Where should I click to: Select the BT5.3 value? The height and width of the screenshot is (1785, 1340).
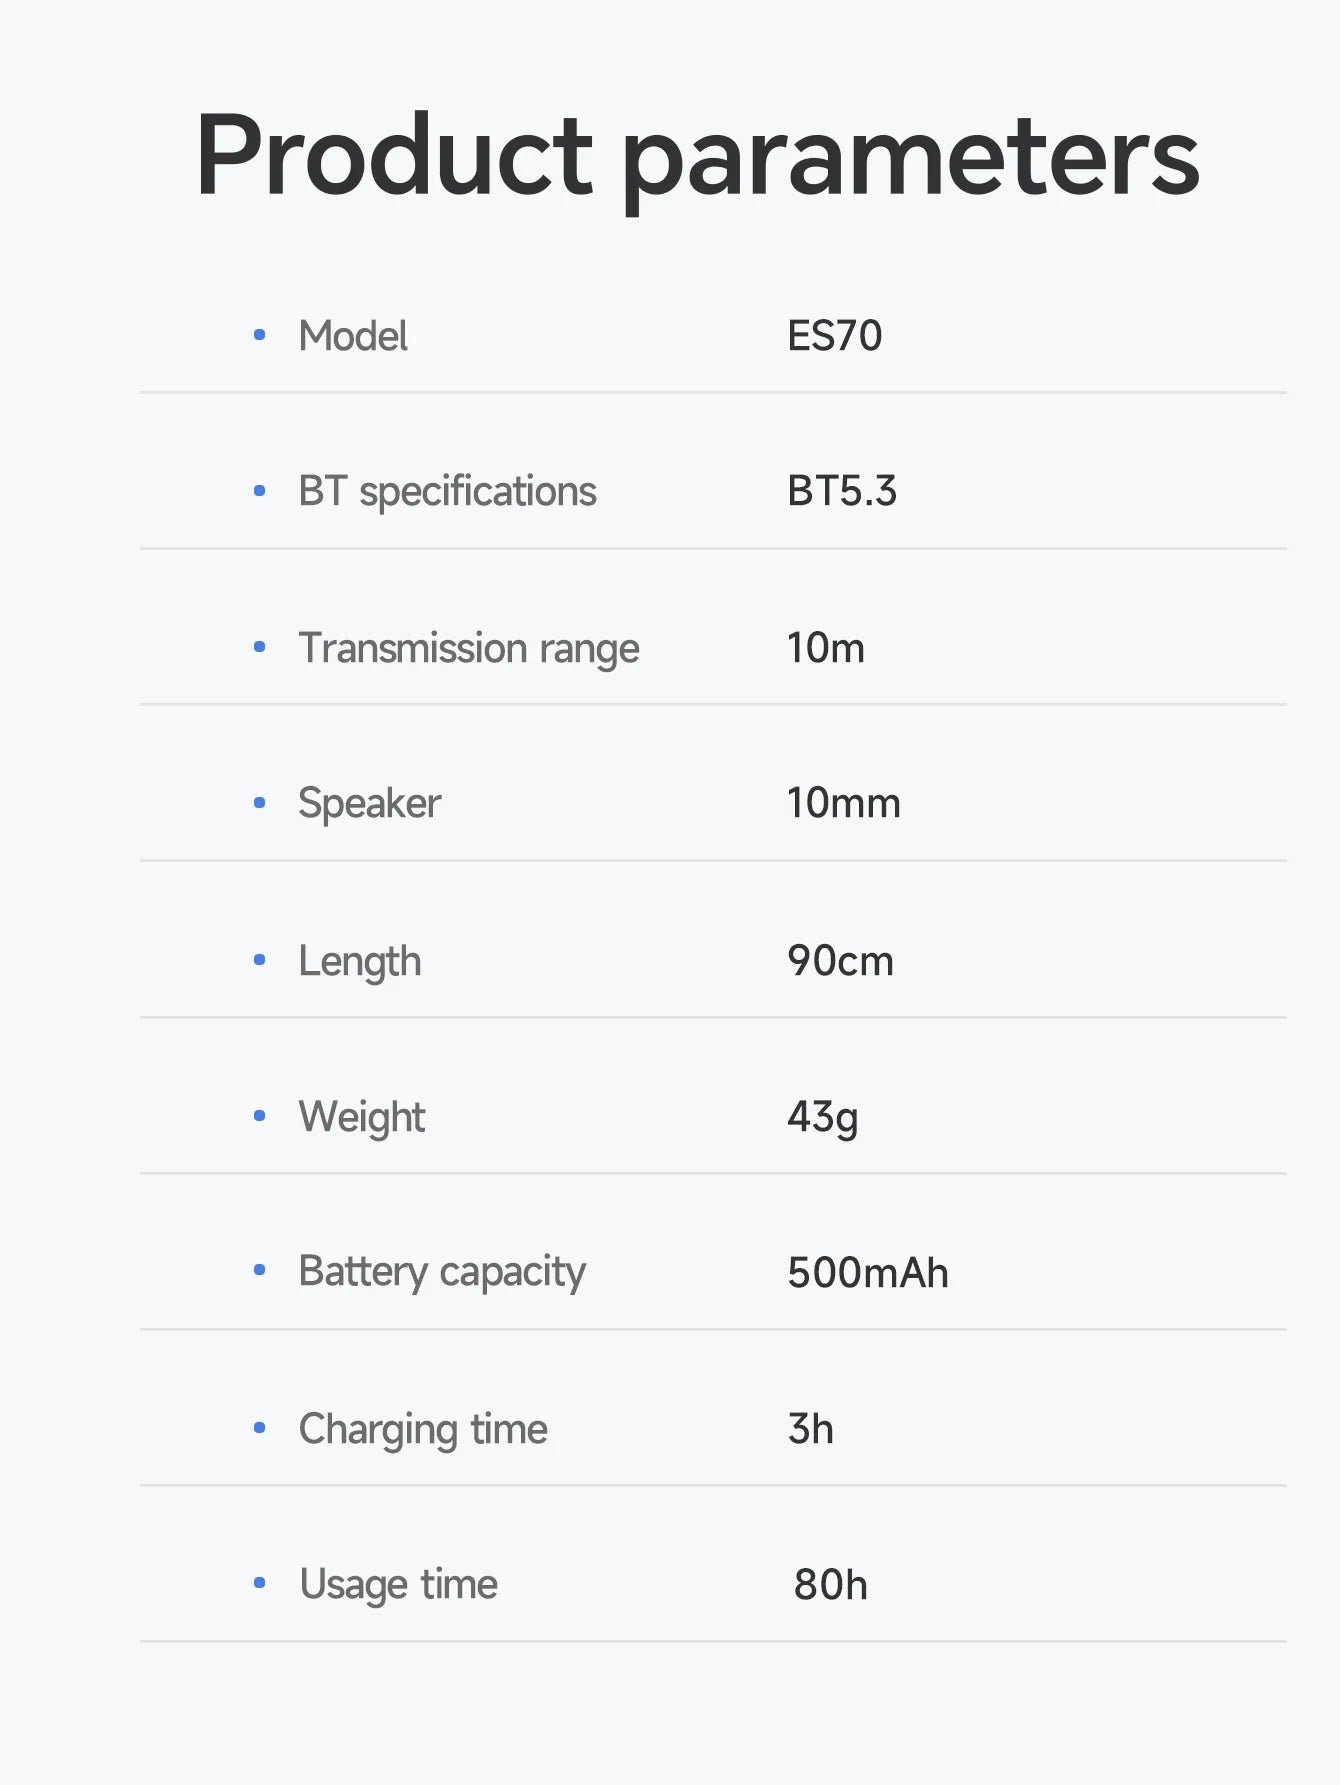coord(841,492)
